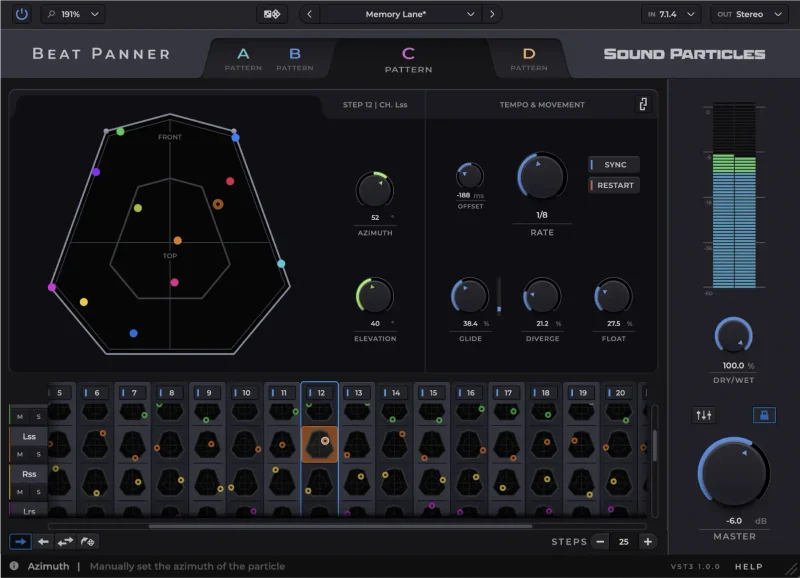Click the dice randomize icon
This screenshot has height=578, width=800.
click(271, 14)
